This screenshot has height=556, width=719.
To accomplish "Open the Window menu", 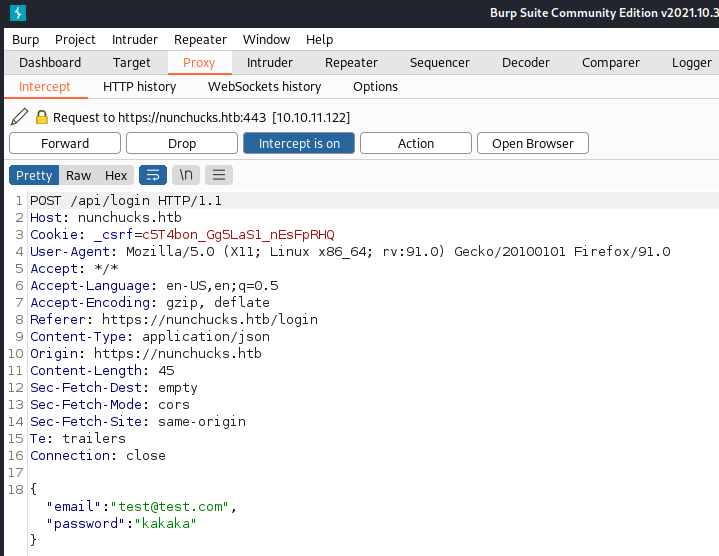I will pyautogui.click(x=266, y=39).
